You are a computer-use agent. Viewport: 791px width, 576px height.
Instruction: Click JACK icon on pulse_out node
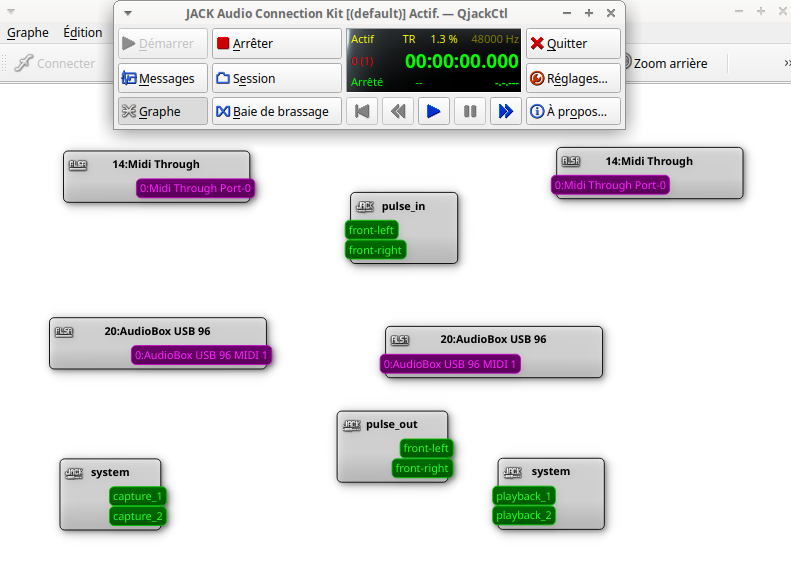click(352, 425)
